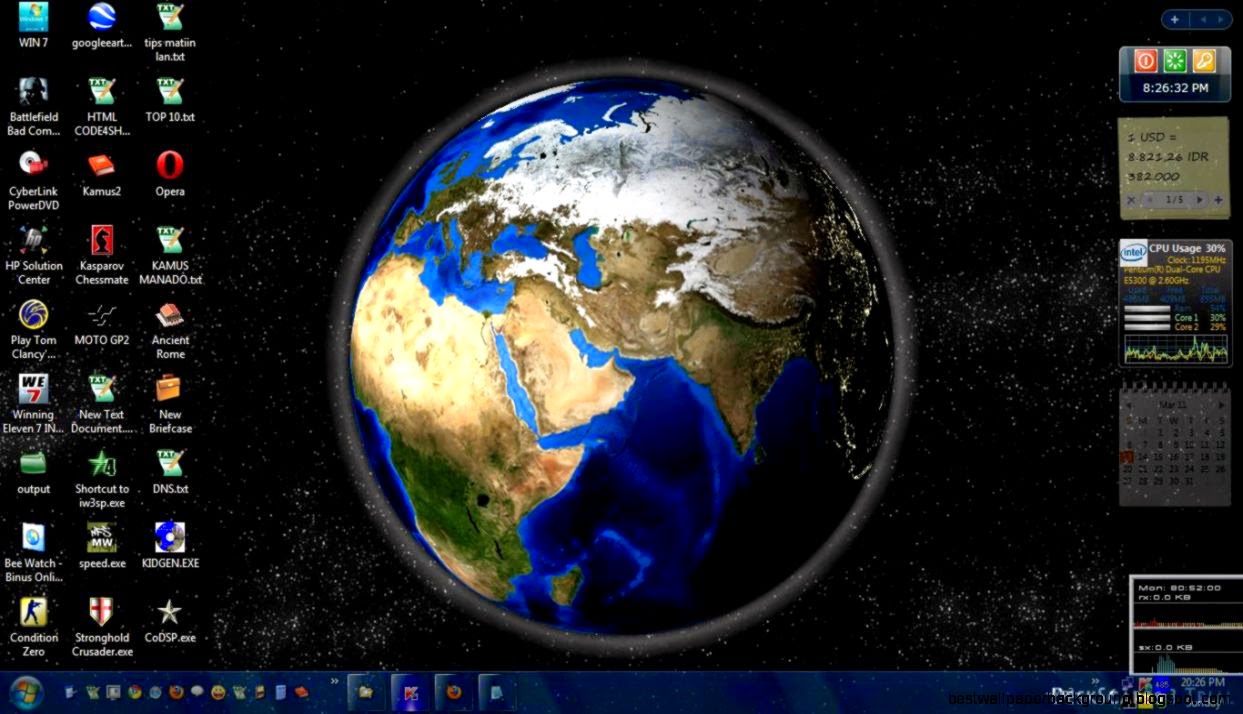Launch speed.exe Need for Speed icon

(x=101, y=546)
